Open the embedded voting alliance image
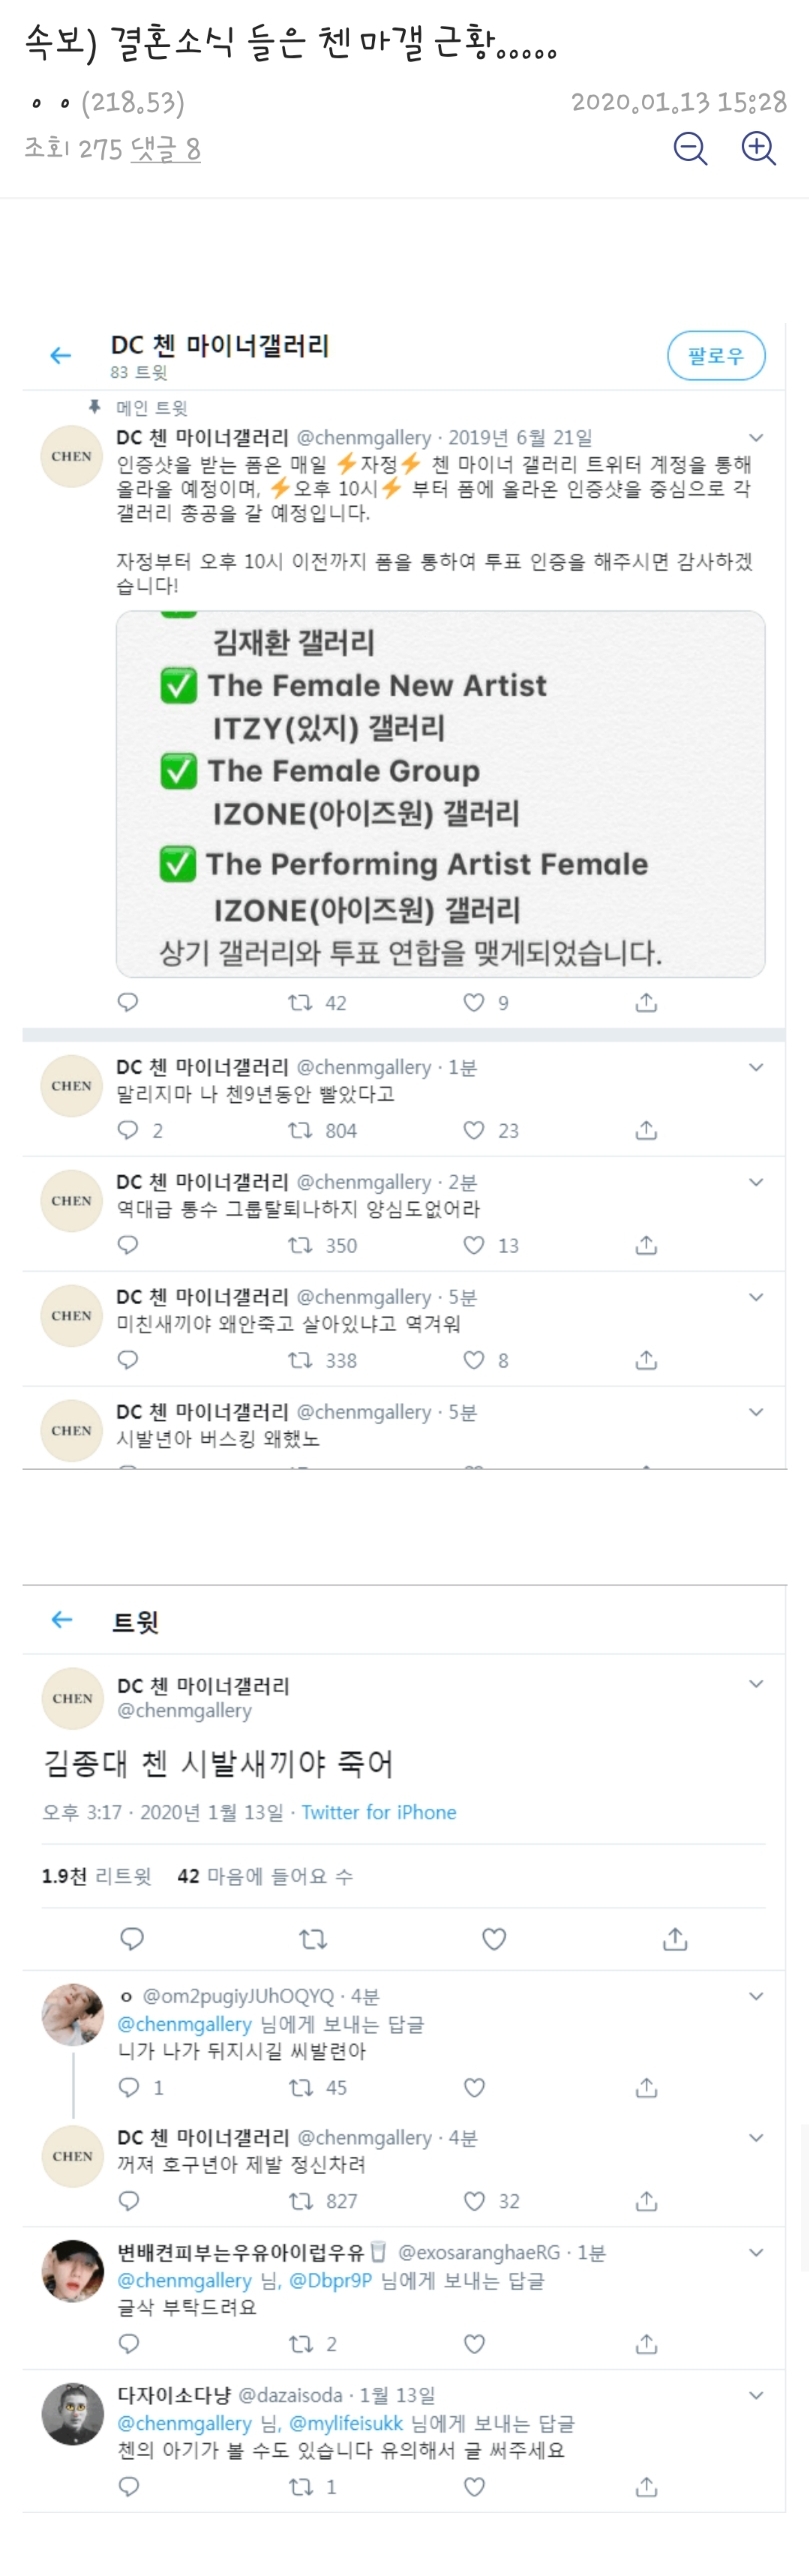The height and width of the screenshot is (2566, 809). pos(440,794)
